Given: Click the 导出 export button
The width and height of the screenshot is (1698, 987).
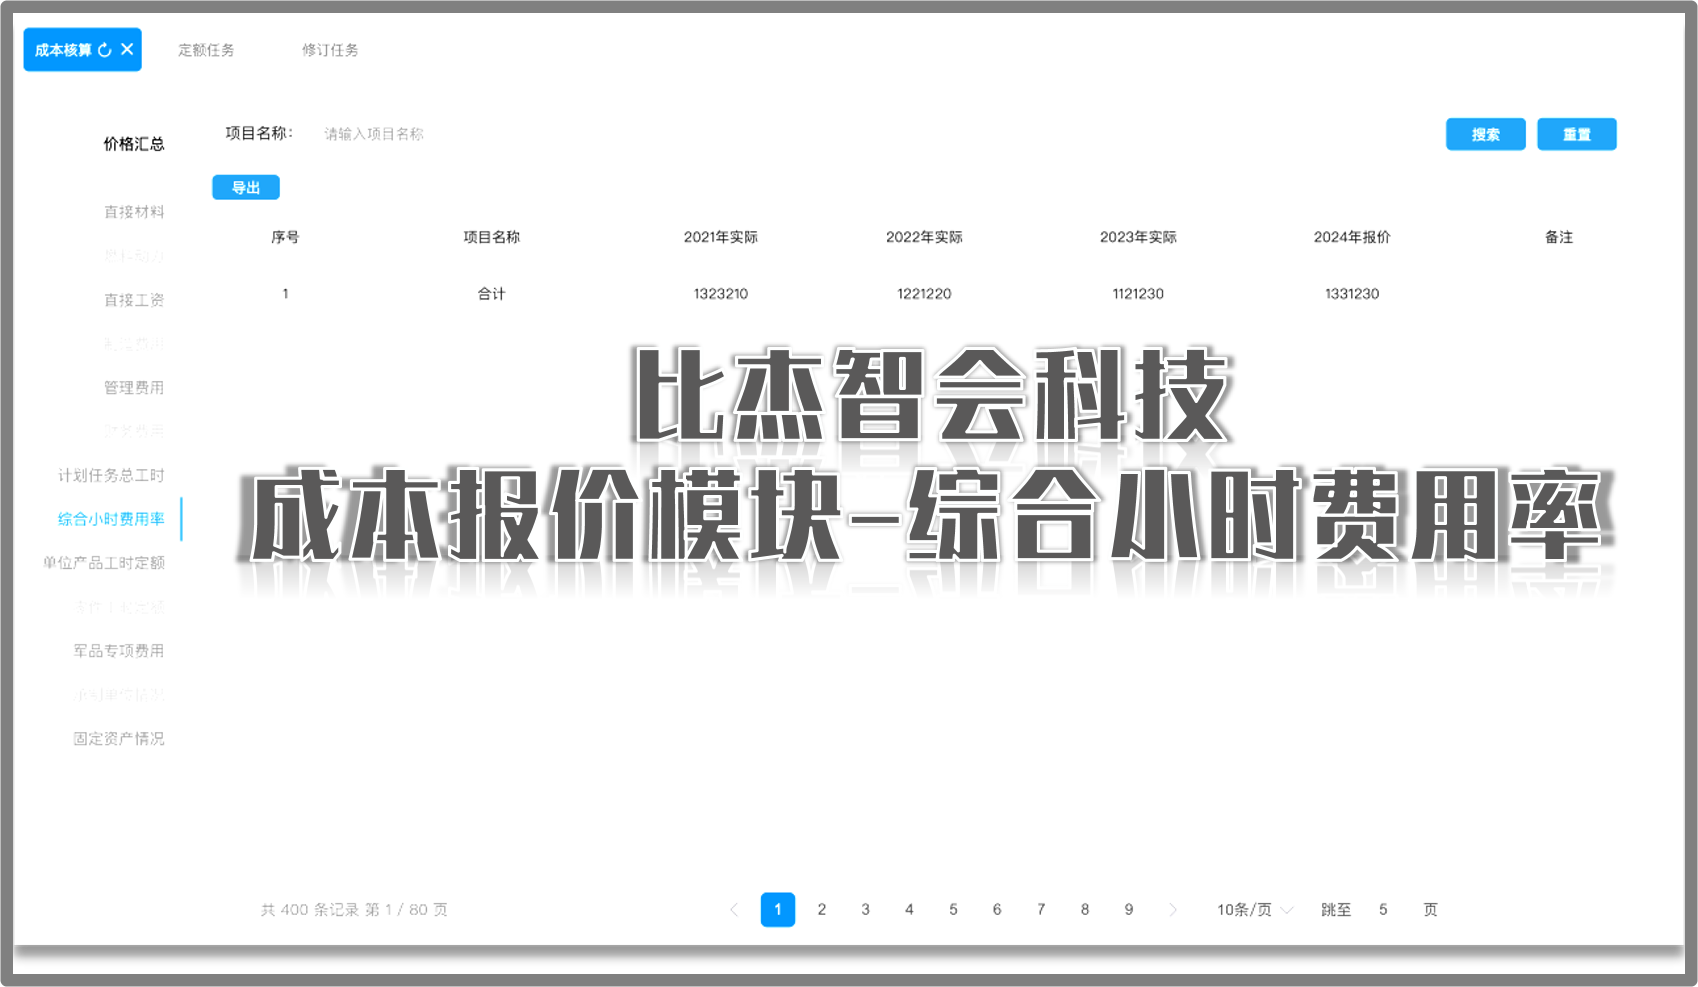Looking at the screenshot, I should click(246, 187).
